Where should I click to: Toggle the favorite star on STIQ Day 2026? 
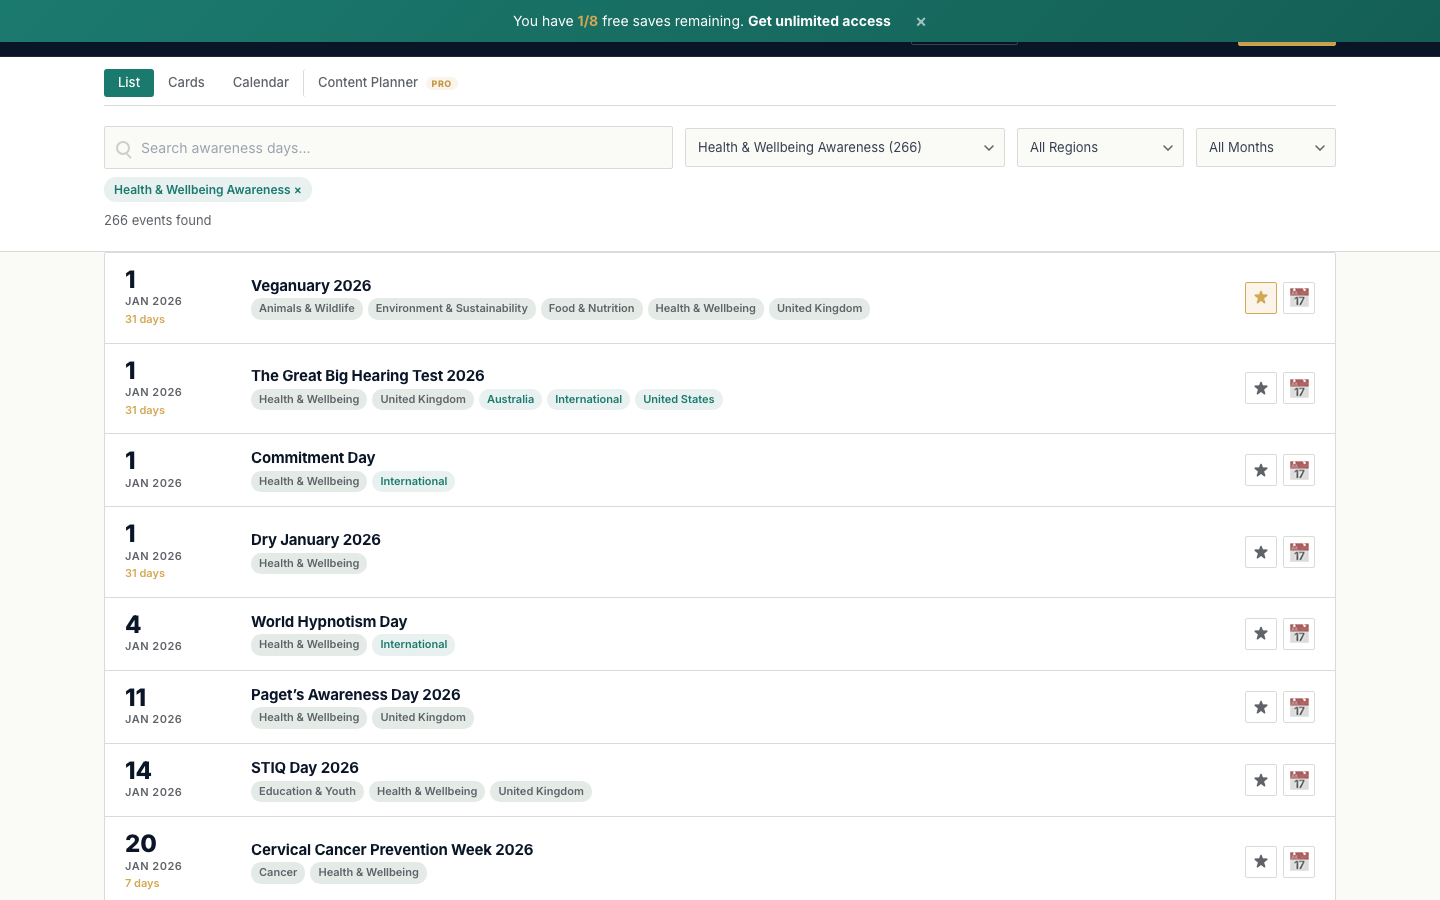(1260, 780)
